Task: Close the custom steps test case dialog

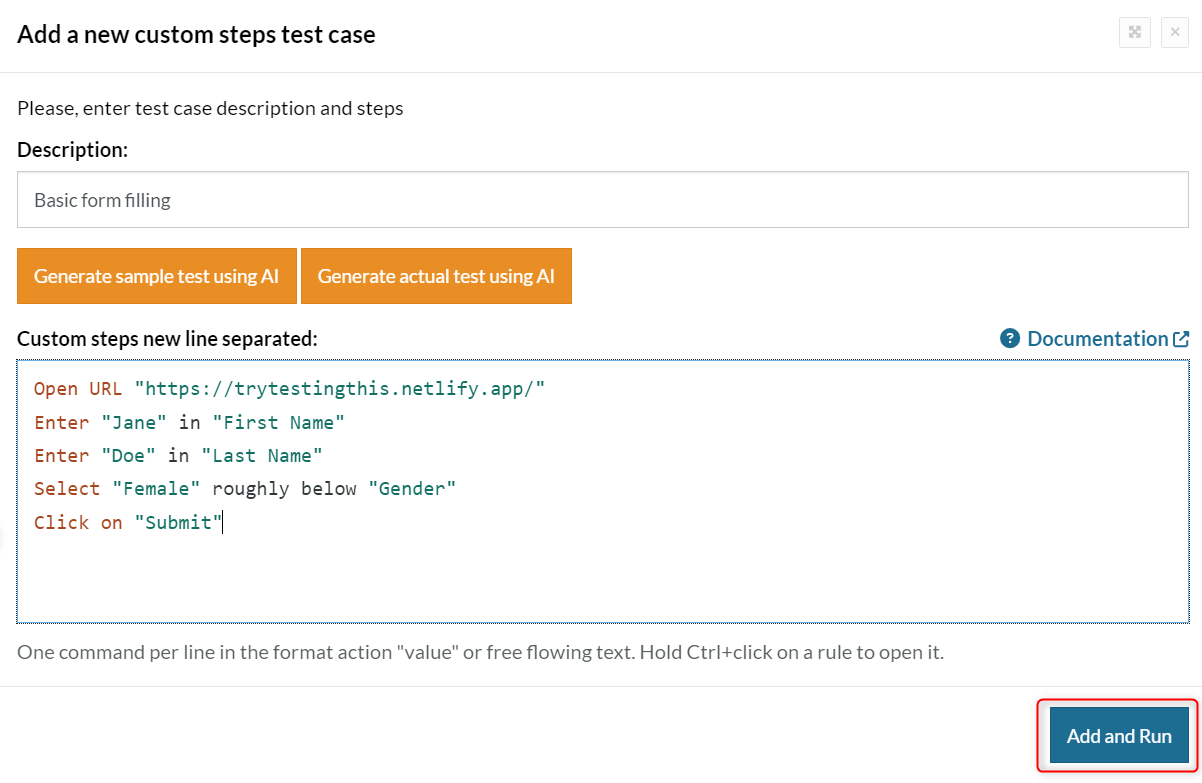Action: [x=1174, y=33]
